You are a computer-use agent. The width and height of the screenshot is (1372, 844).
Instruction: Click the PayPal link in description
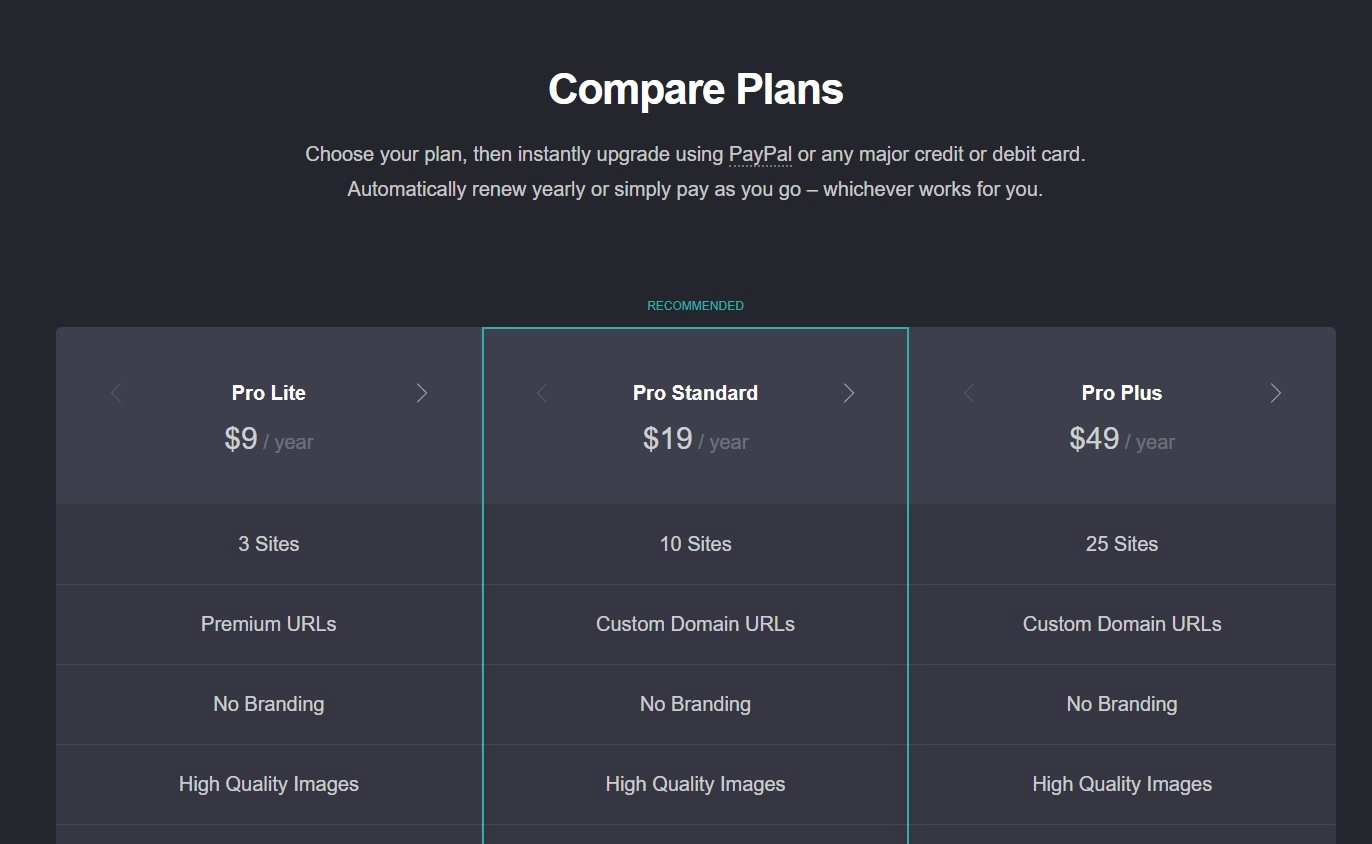pos(760,155)
